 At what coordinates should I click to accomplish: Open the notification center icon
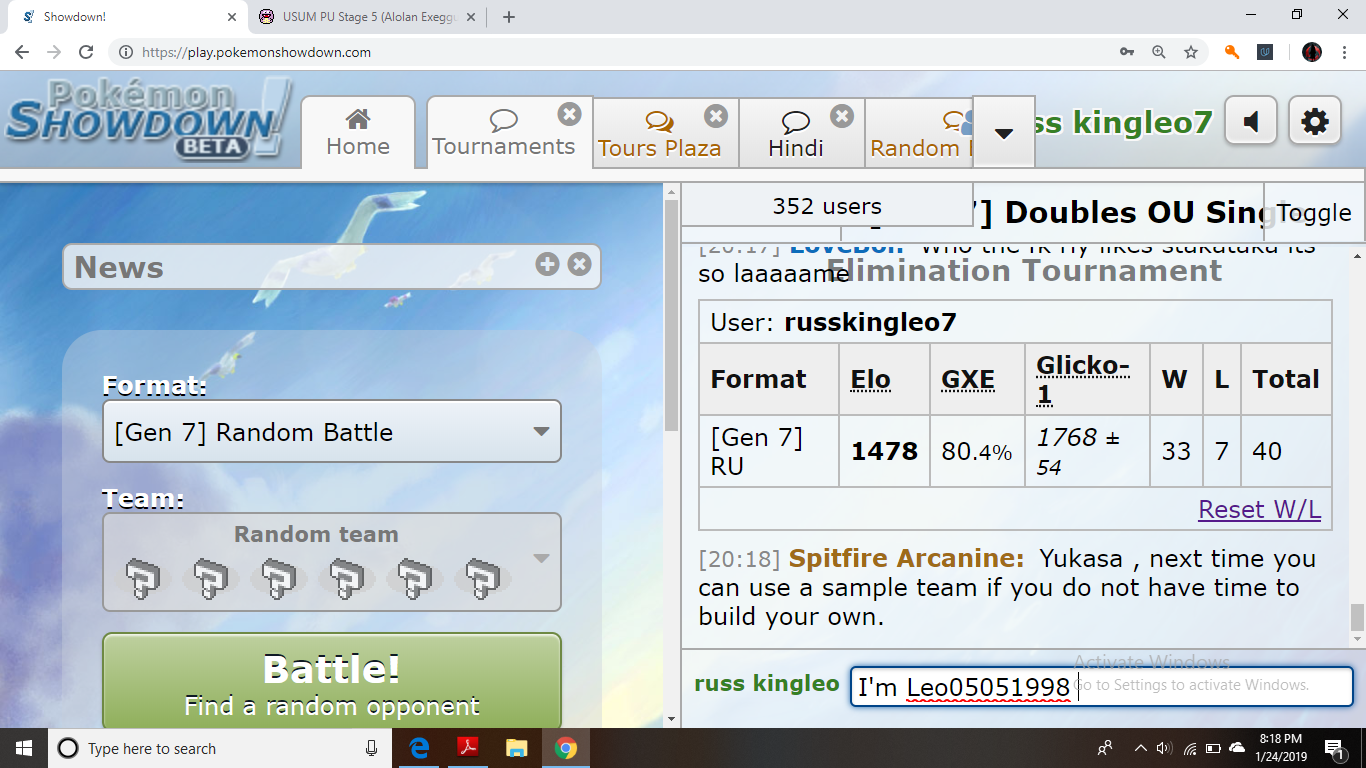[x=1334, y=748]
